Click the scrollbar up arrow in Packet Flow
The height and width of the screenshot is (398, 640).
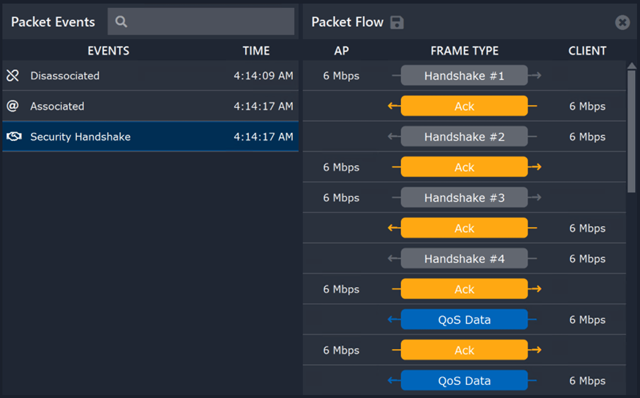click(x=631, y=66)
